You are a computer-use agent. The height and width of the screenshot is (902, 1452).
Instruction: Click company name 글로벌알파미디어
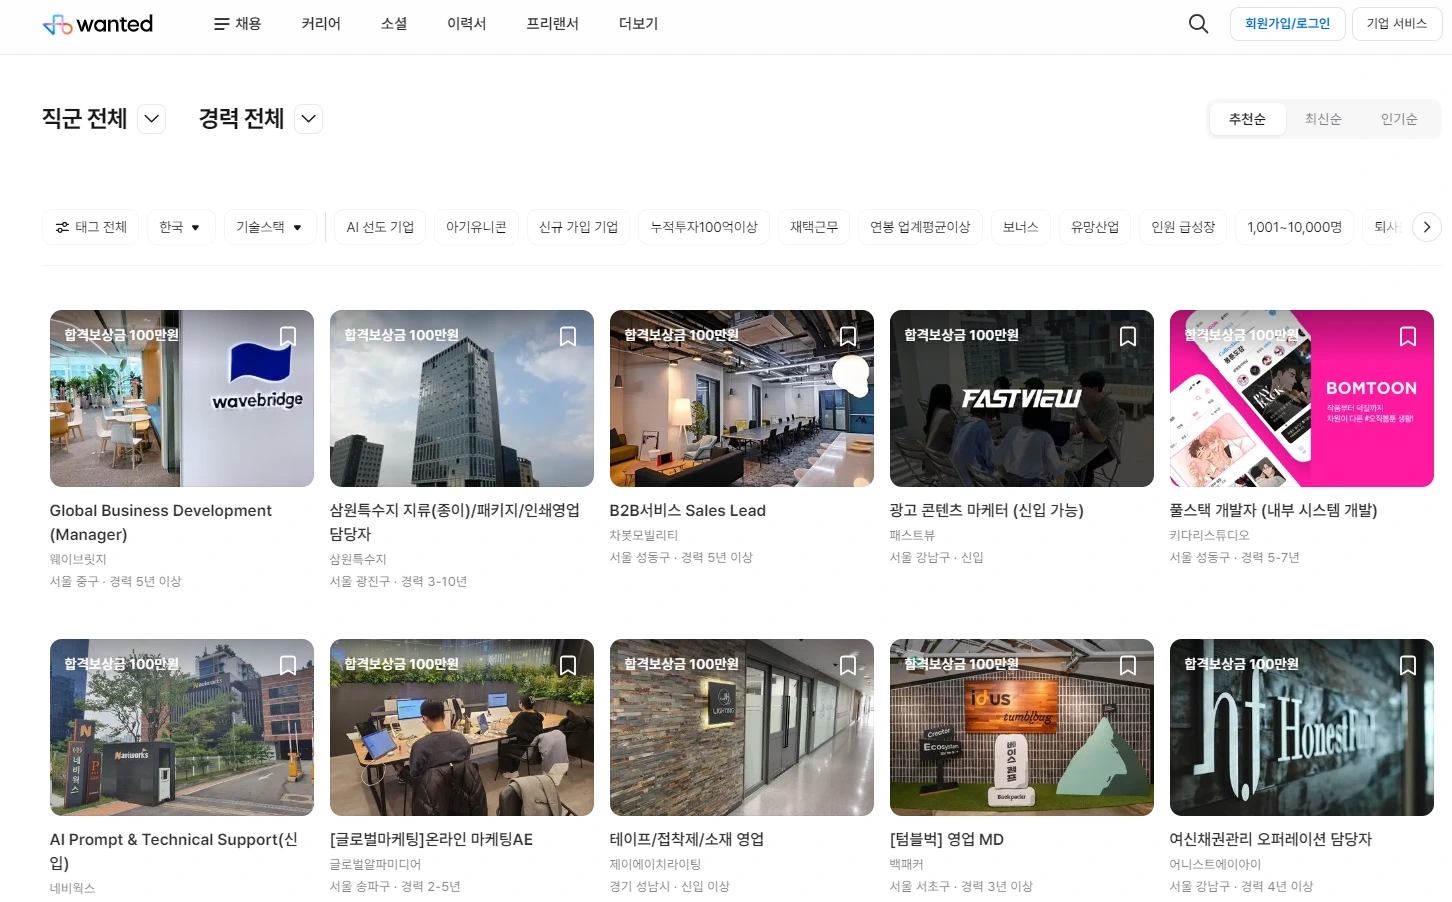(x=376, y=864)
